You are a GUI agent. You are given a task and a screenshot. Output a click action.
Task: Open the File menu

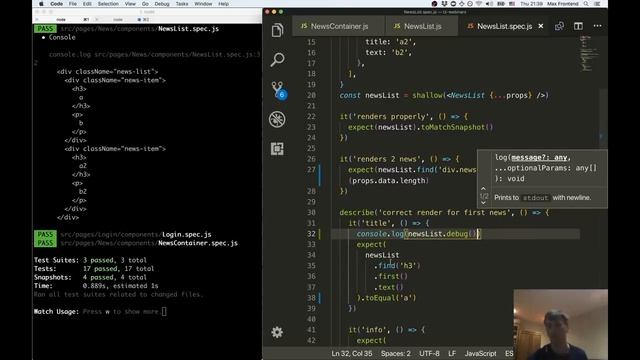73,4
